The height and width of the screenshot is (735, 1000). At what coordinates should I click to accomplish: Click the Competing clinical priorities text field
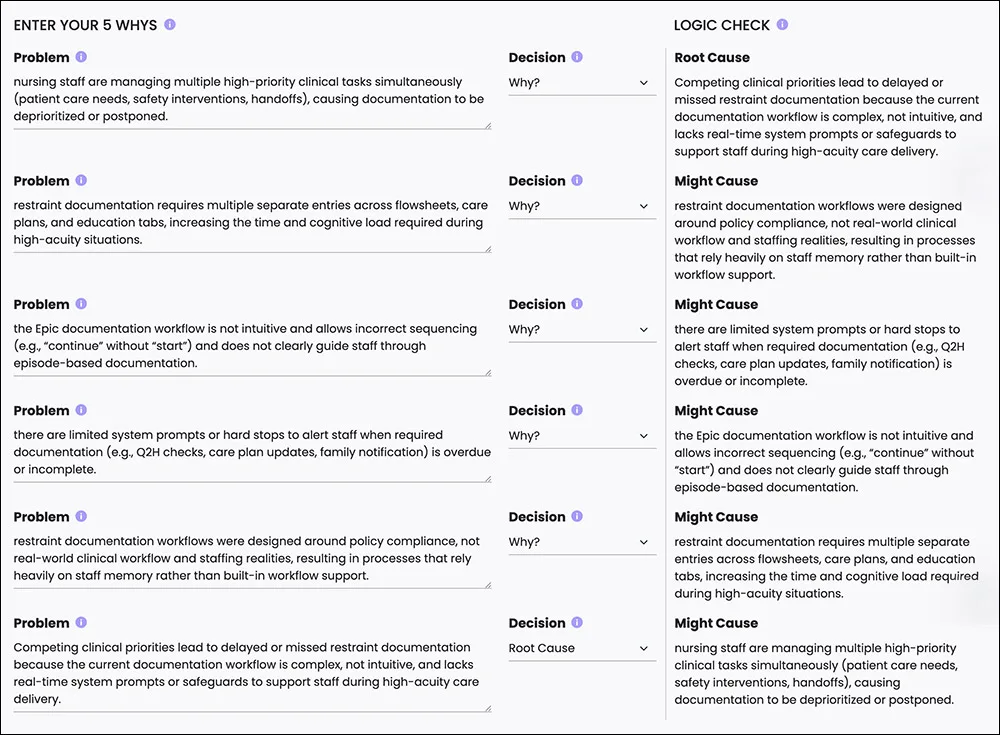click(253, 674)
